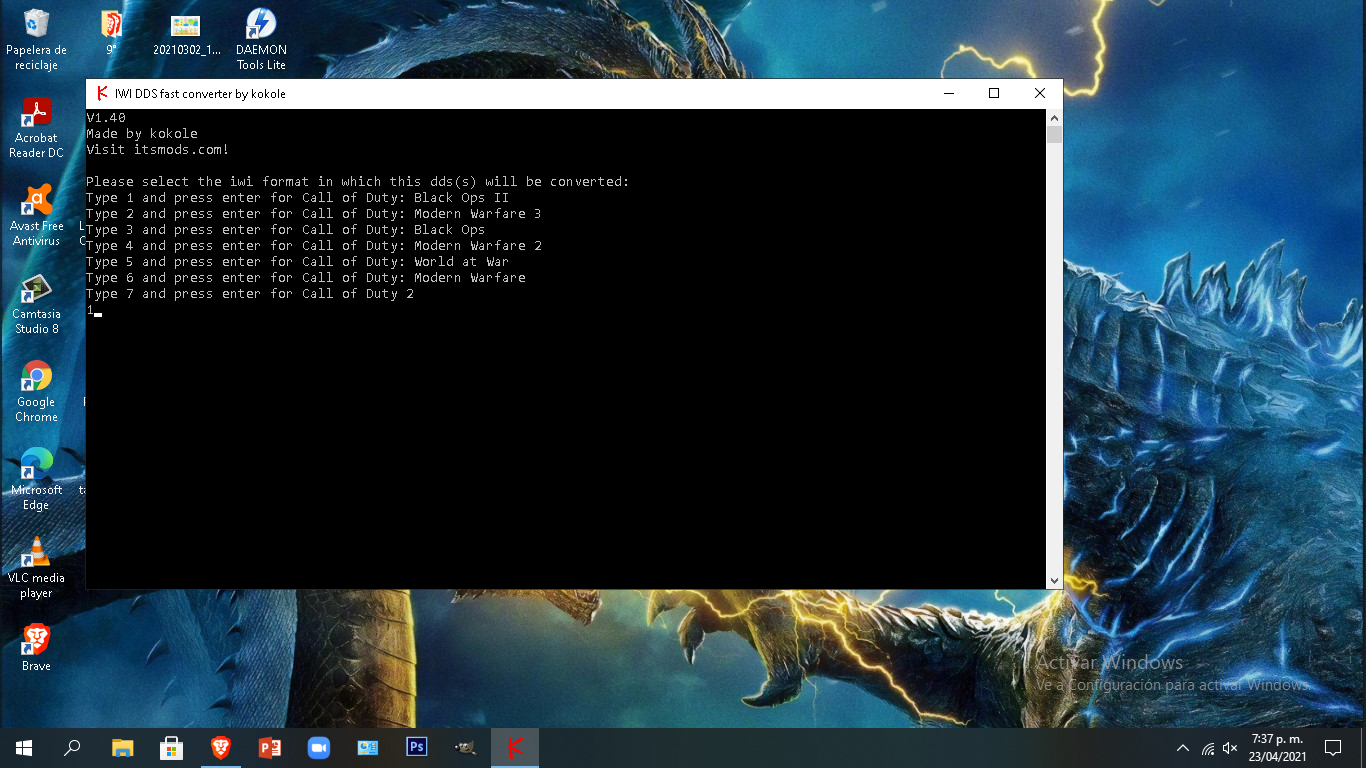This screenshot has width=1366, height=768.
Task: Click the 'Type 2' Modern Warfare 3 line
Action: click(x=314, y=214)
